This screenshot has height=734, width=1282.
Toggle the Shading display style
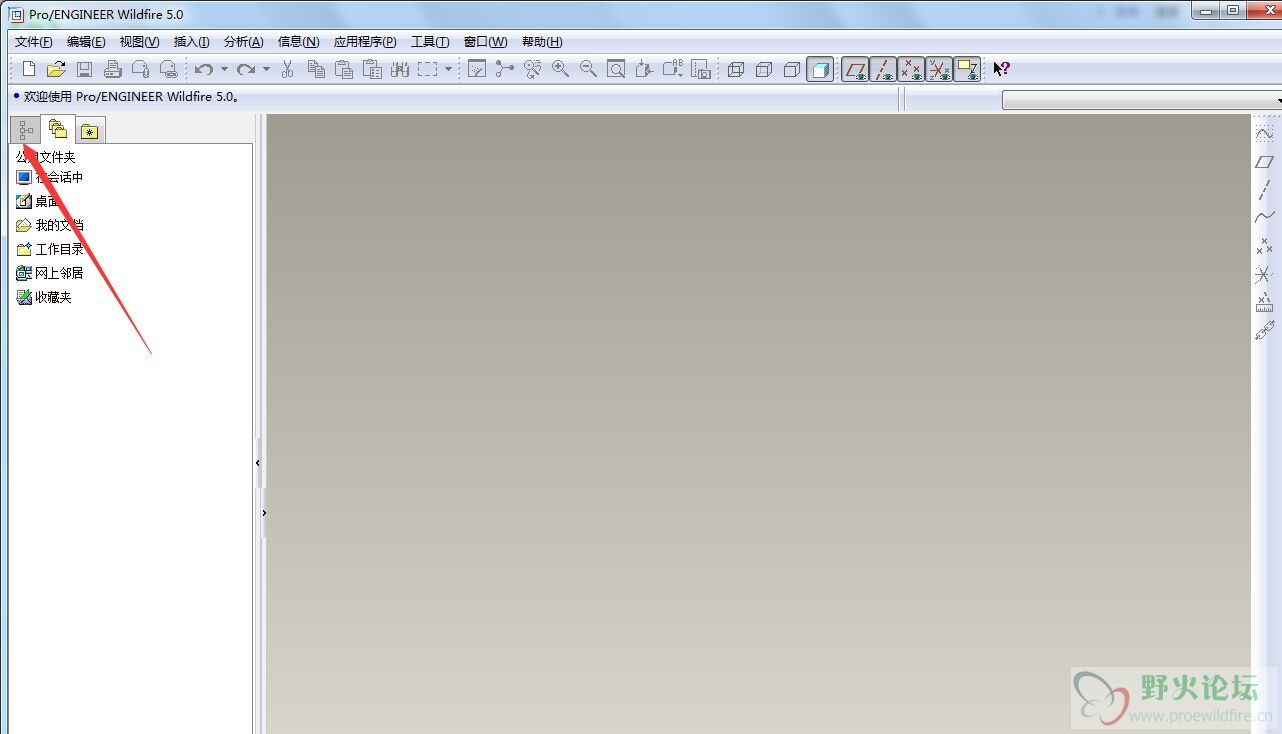(x=820, y=69)
